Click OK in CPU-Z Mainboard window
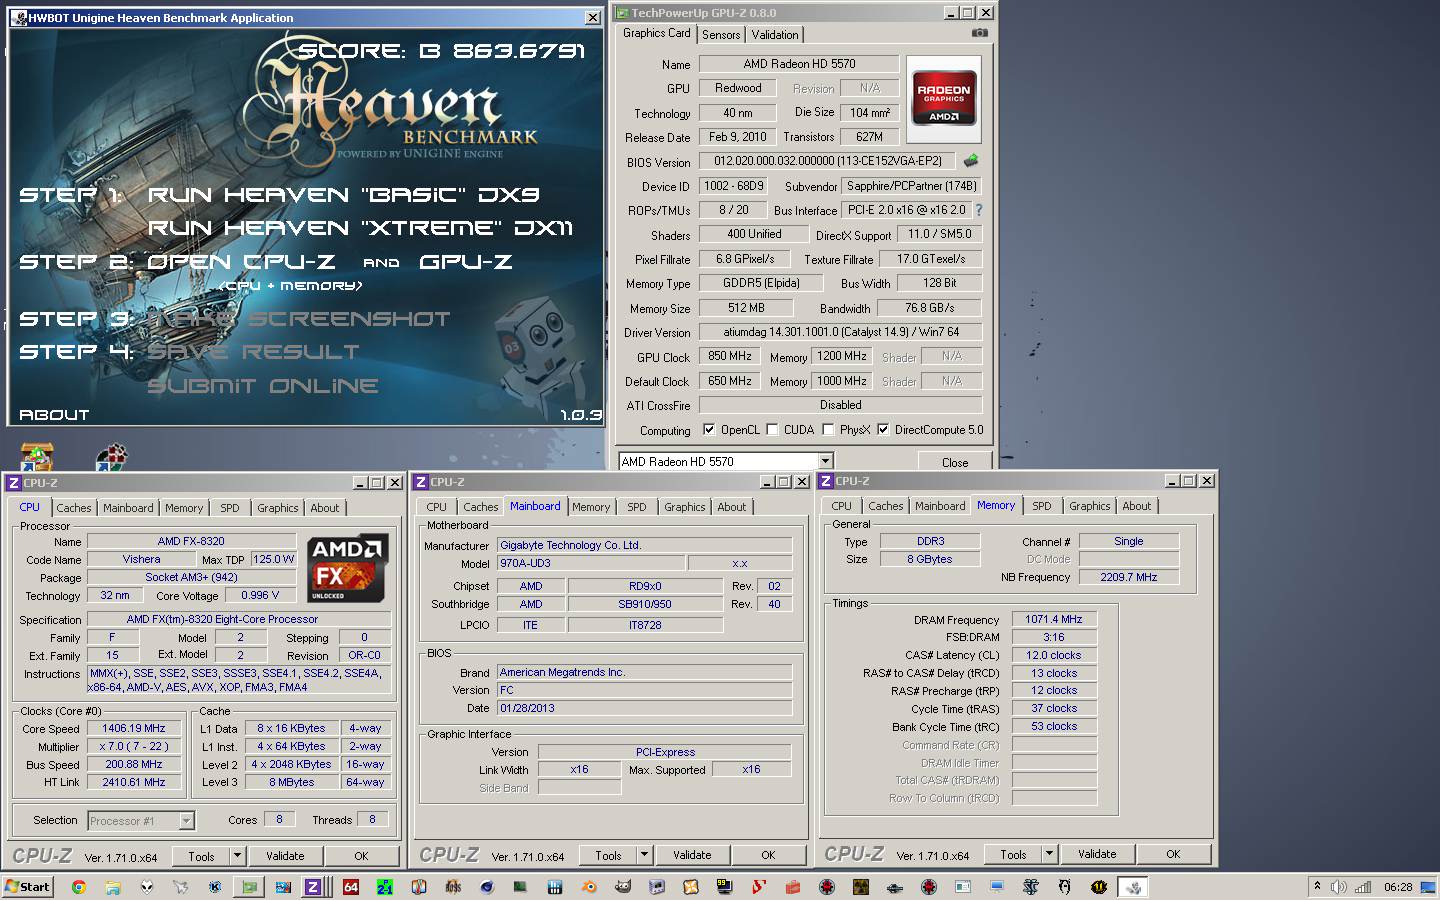This screenshot has width=1440, height=900. (768, 855)
